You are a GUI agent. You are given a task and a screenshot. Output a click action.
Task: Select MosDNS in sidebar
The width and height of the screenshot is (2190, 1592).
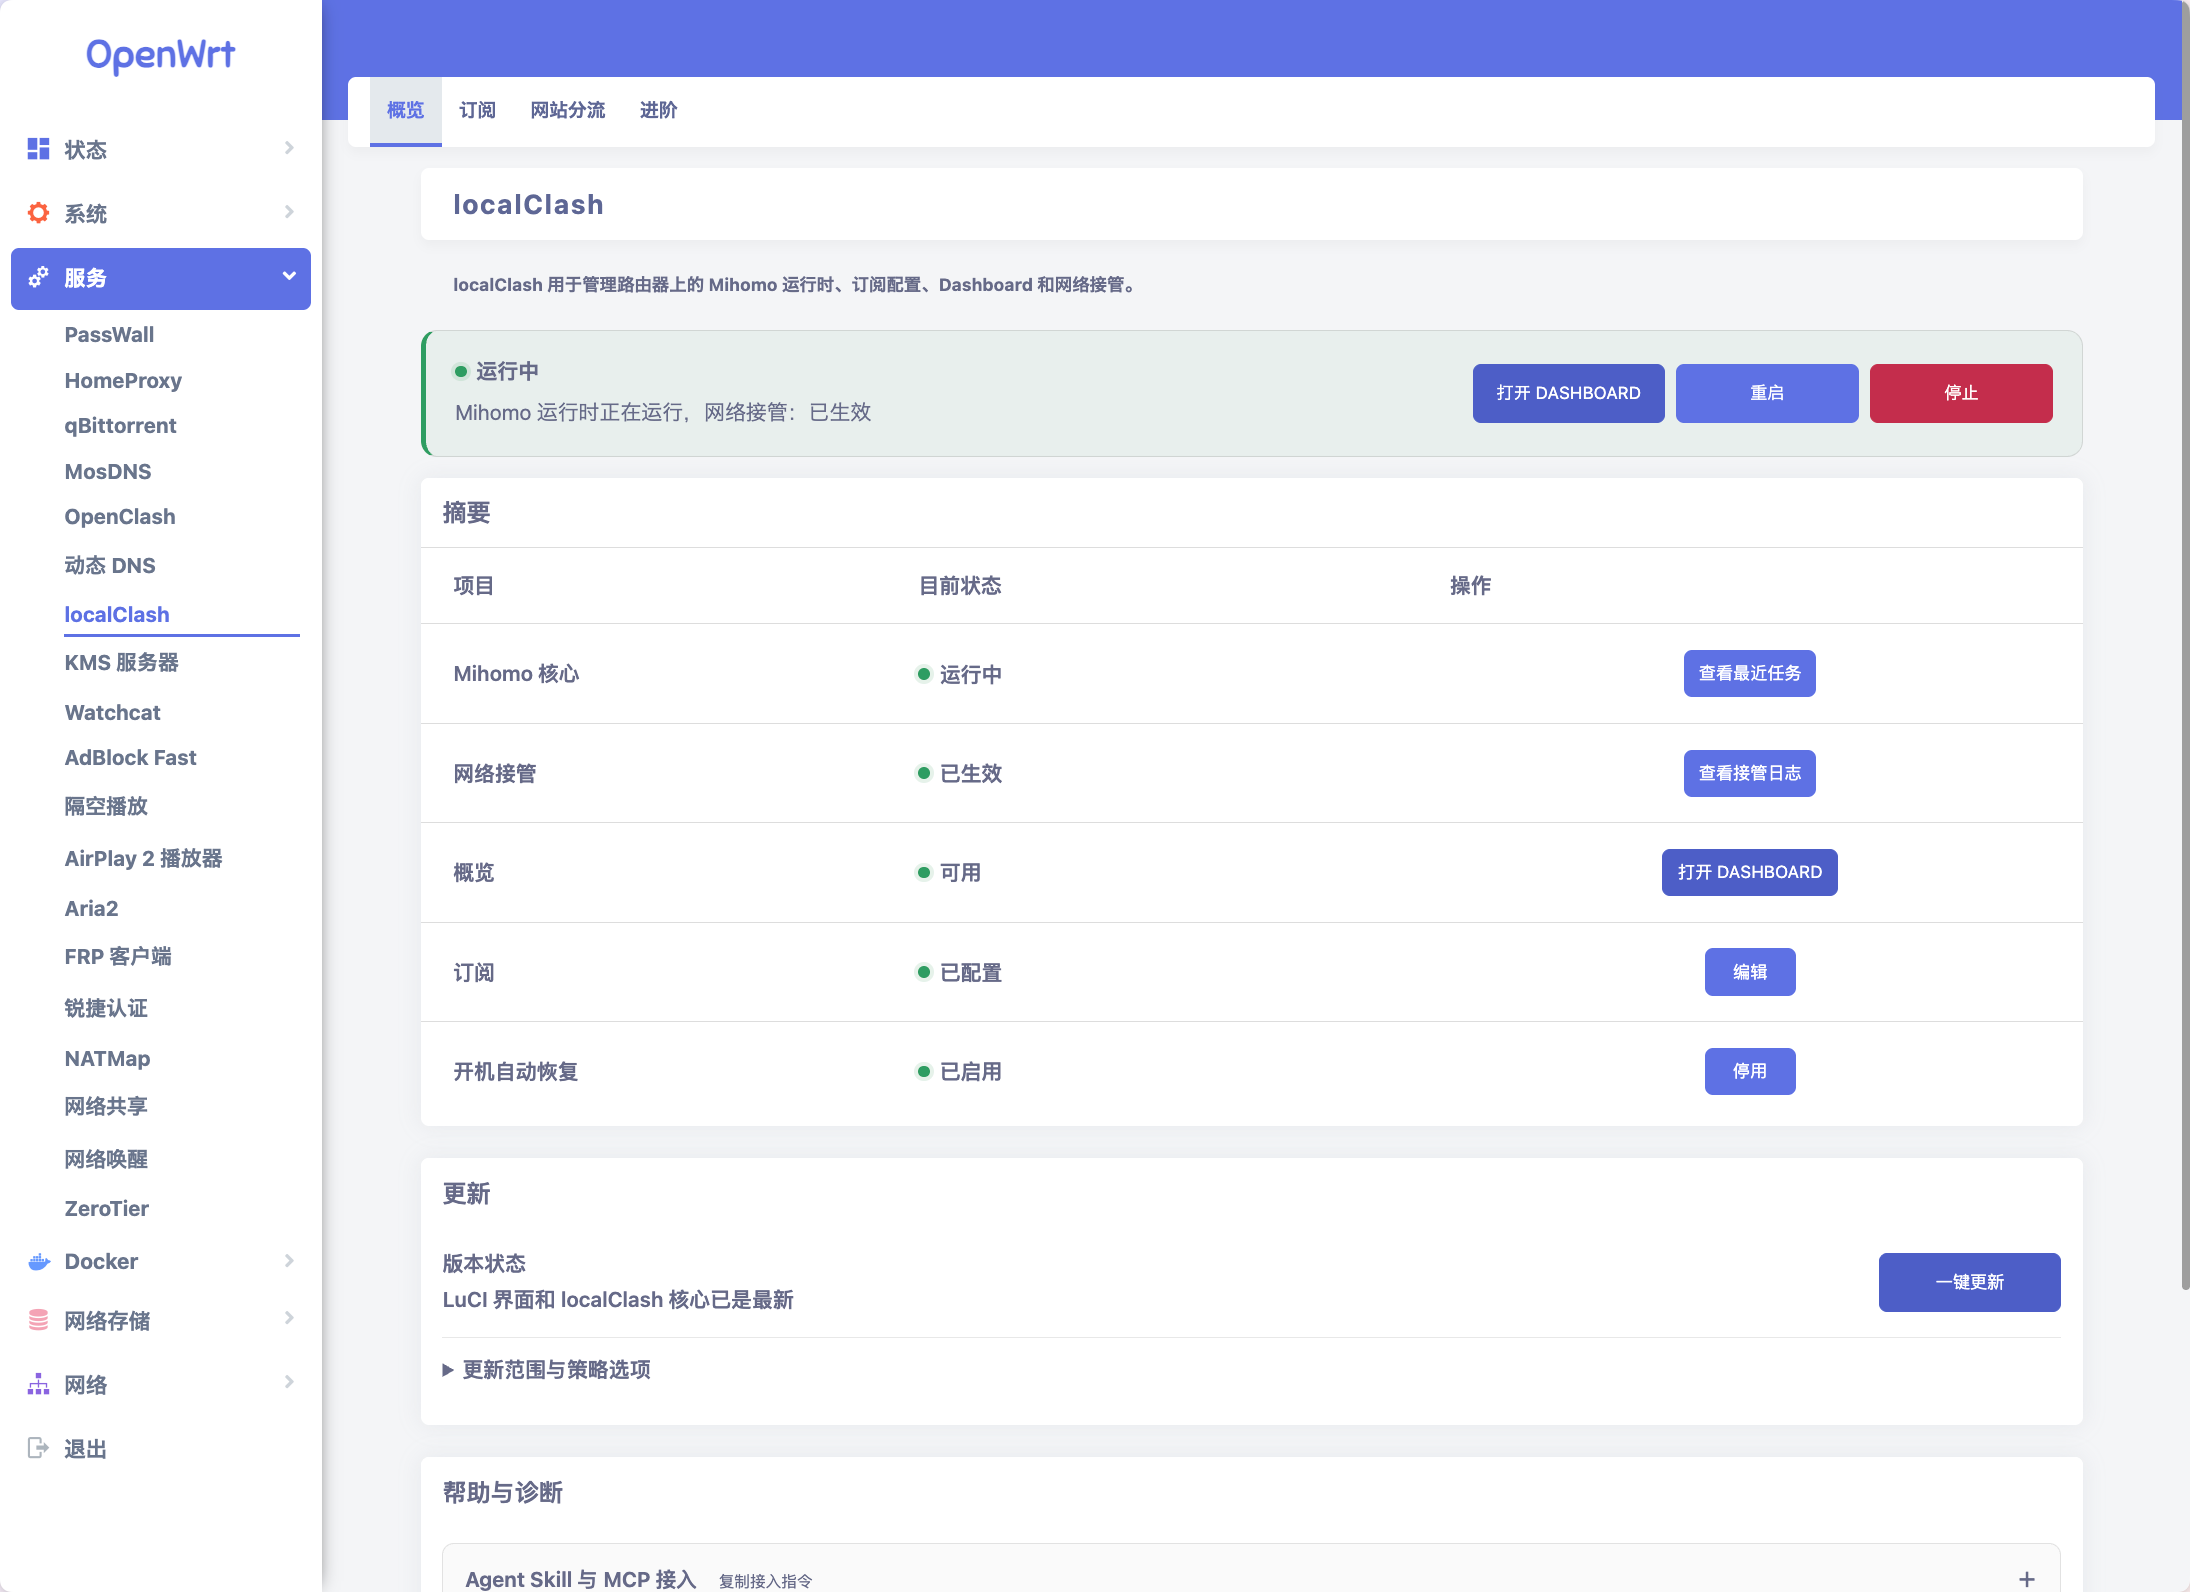(108, 472)
